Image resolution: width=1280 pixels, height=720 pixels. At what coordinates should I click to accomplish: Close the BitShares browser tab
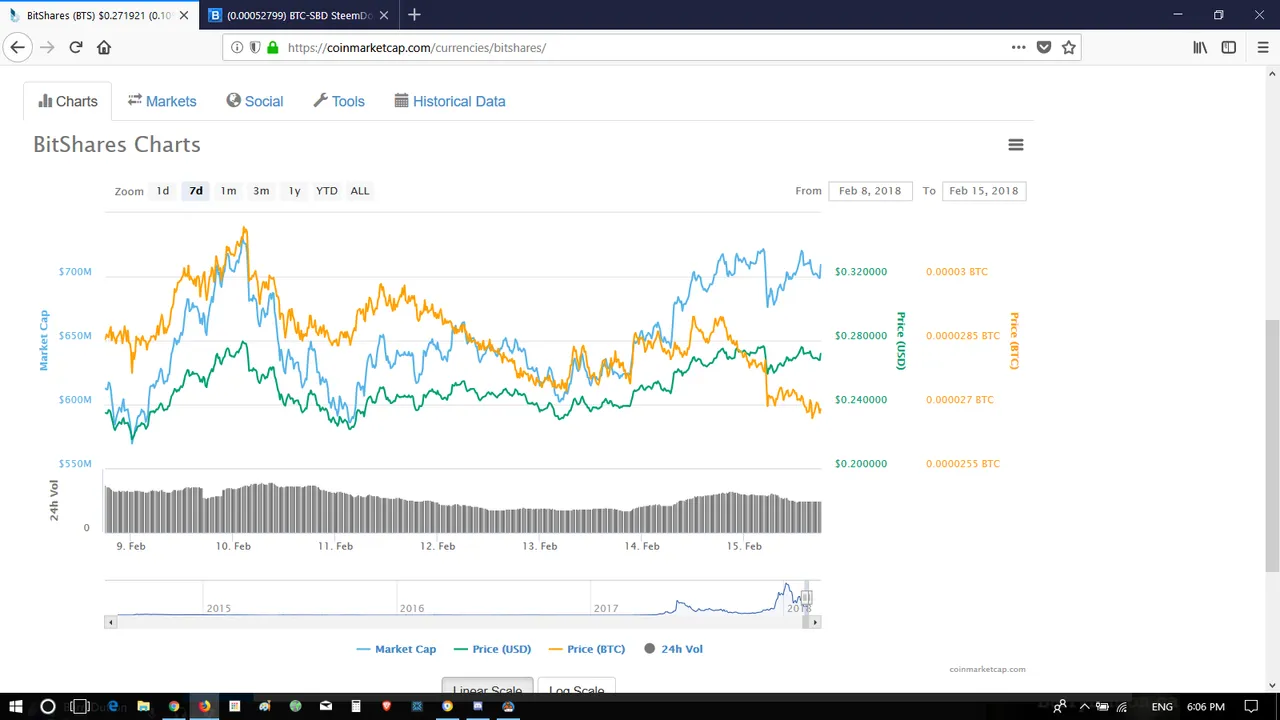coord(184,15)
